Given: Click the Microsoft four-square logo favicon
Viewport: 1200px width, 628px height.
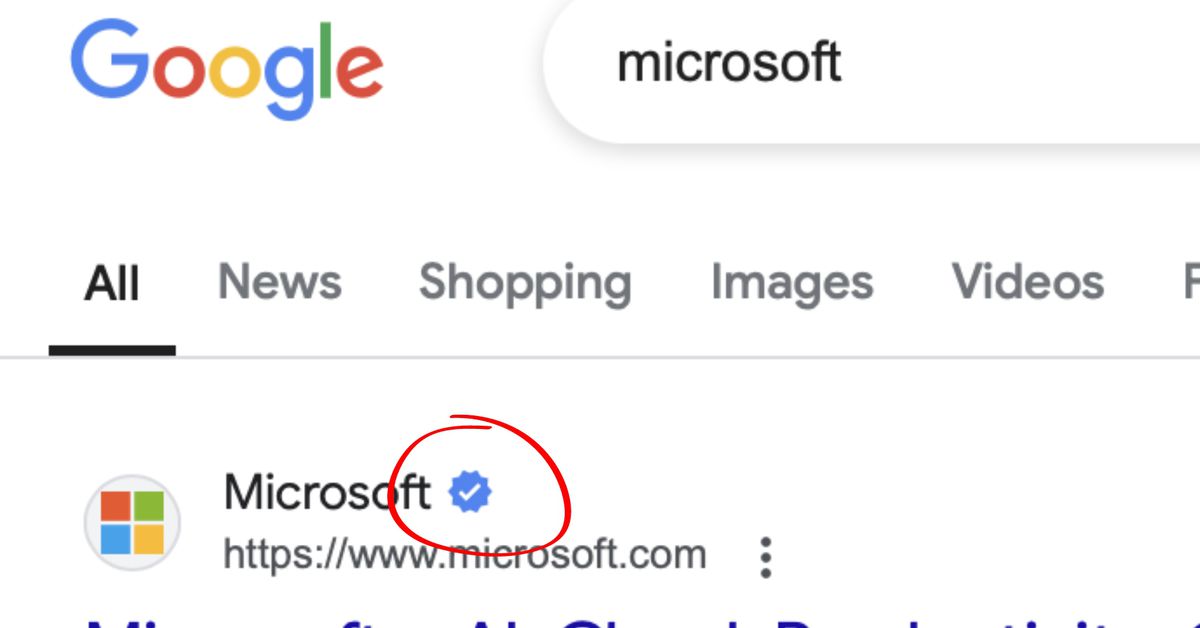Looking at the screenshot, I should 132,522.
